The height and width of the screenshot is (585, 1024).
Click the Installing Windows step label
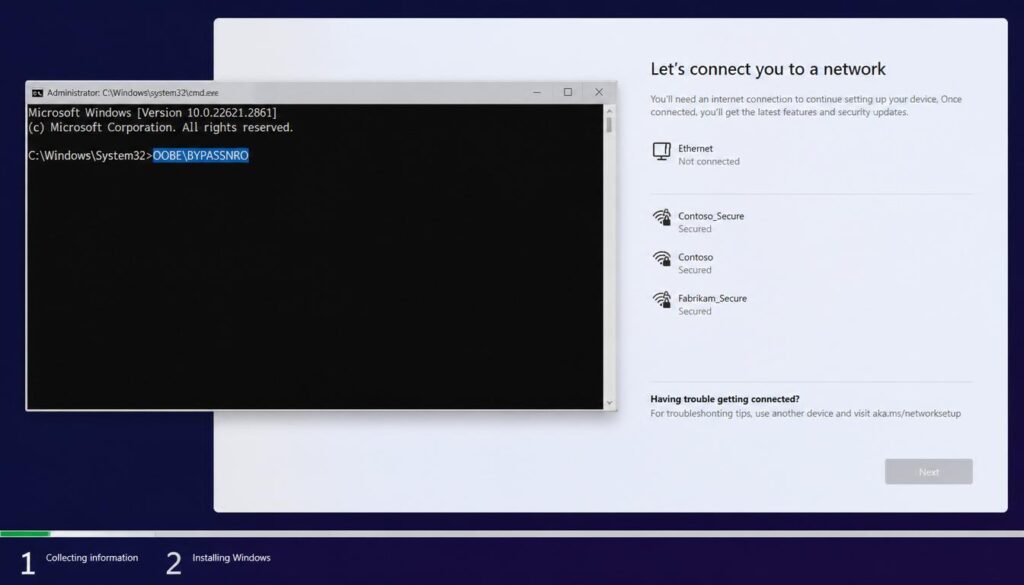[x=231, y=558]
